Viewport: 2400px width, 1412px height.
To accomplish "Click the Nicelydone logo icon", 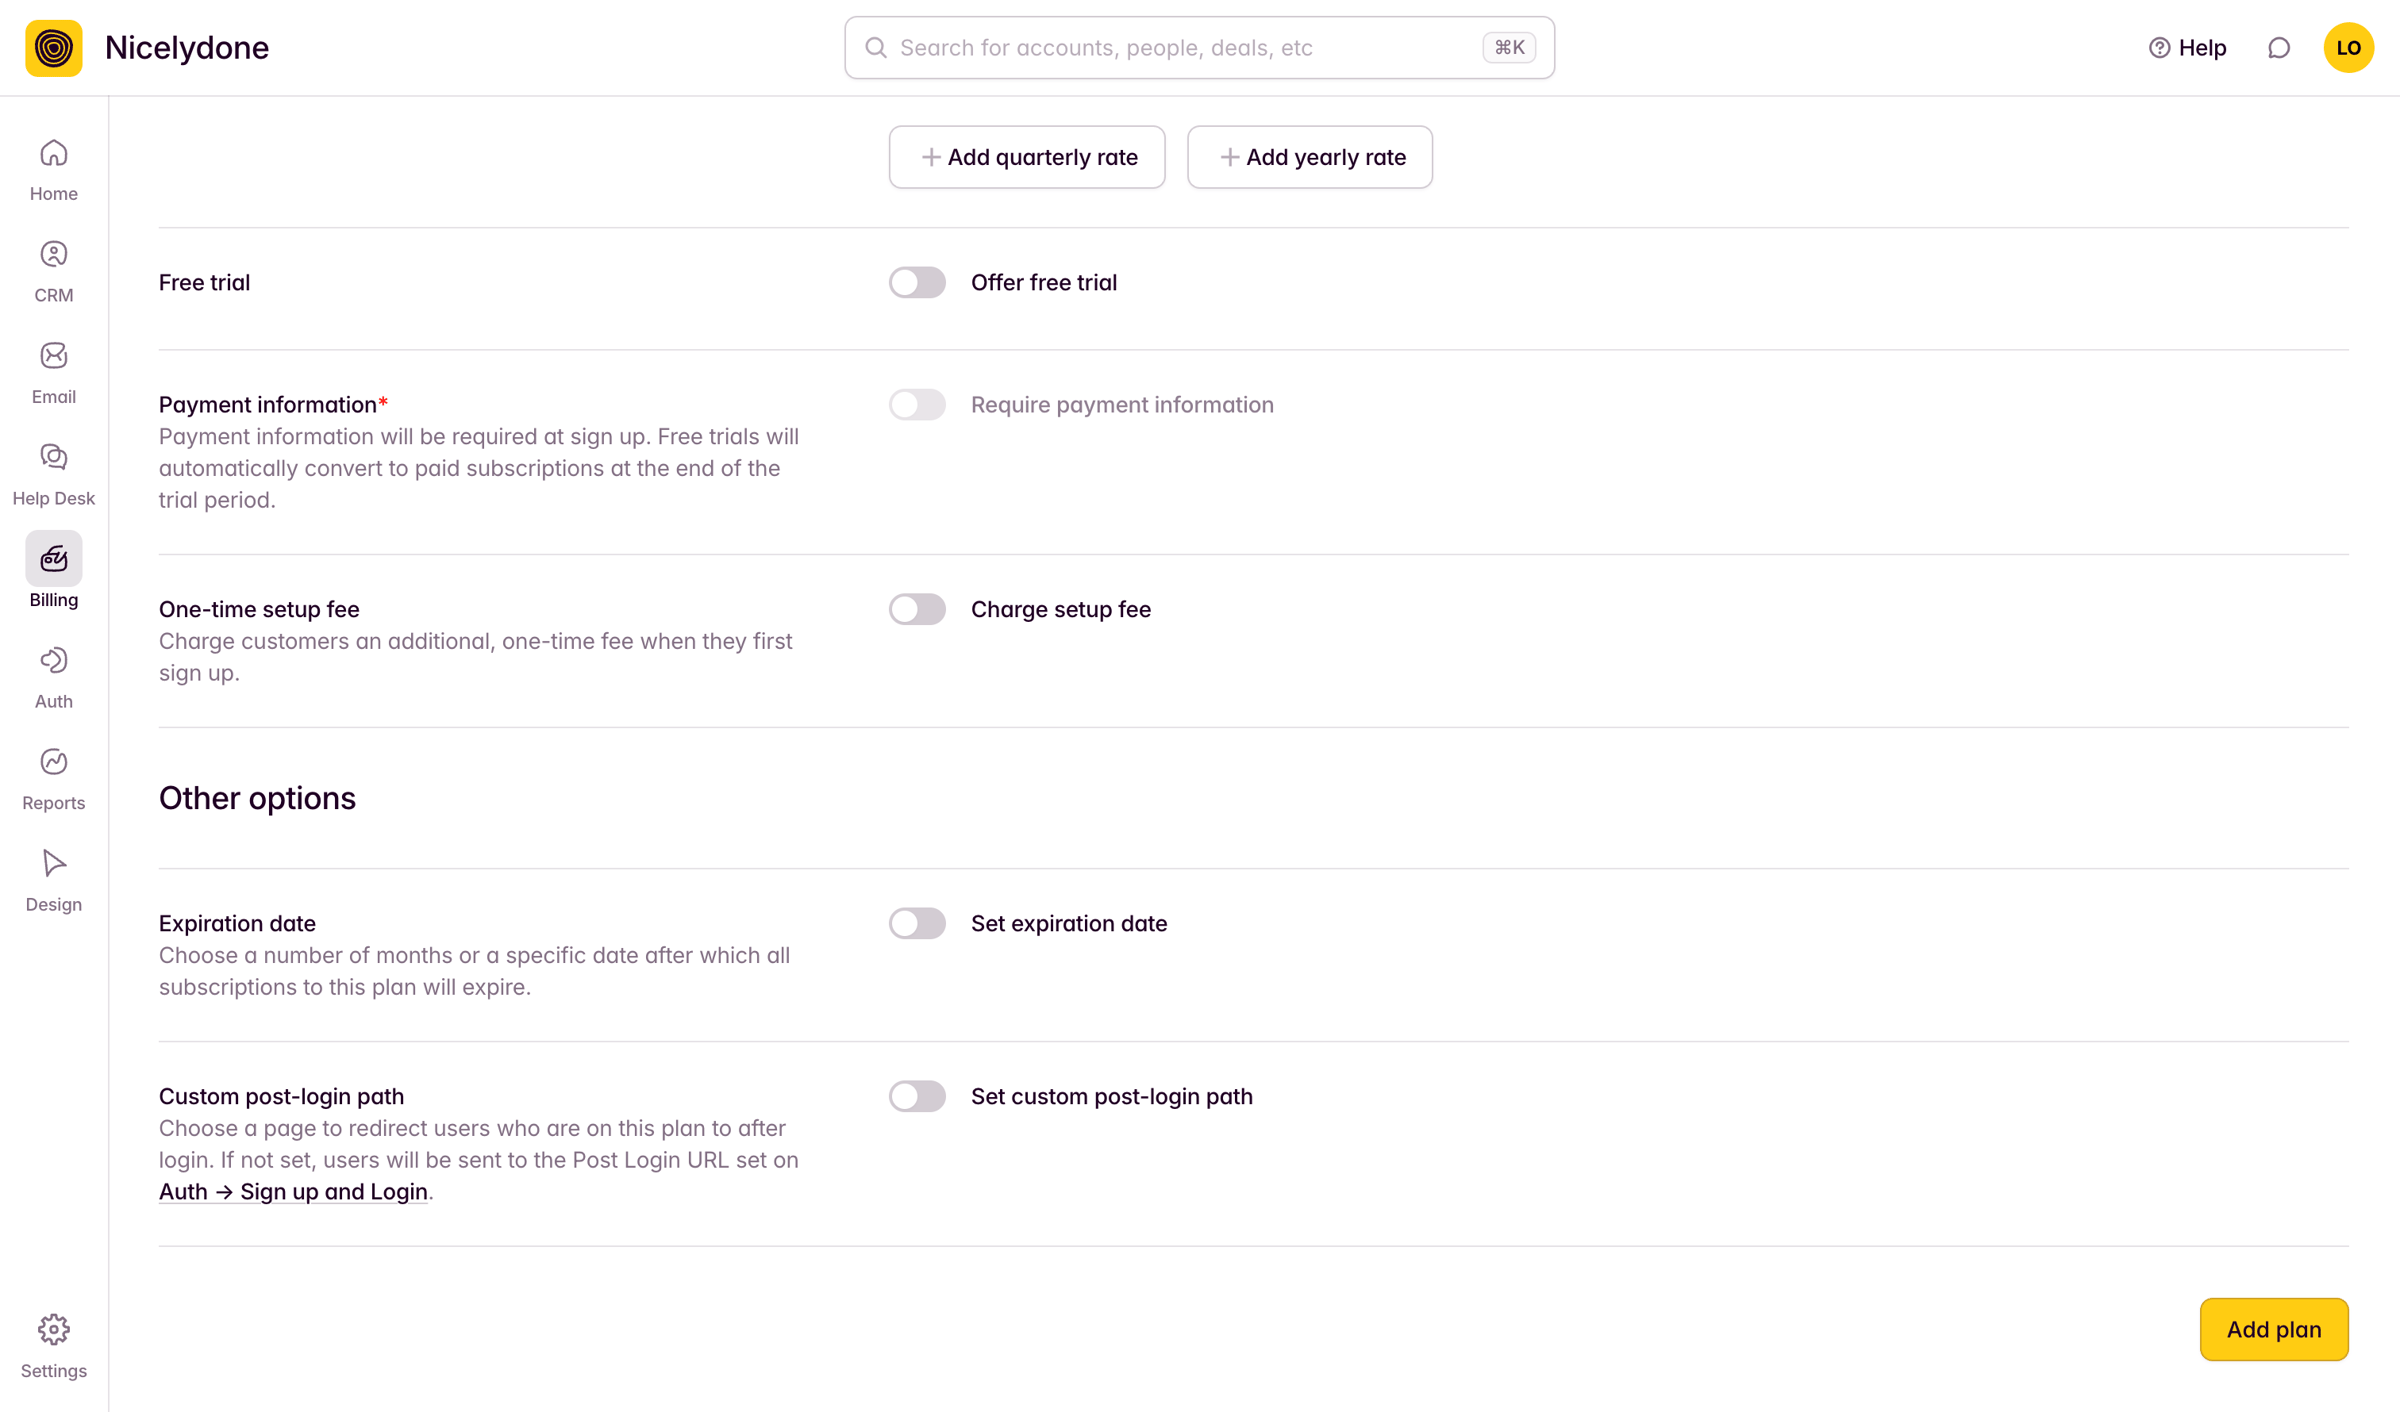I will pos(54,48).
